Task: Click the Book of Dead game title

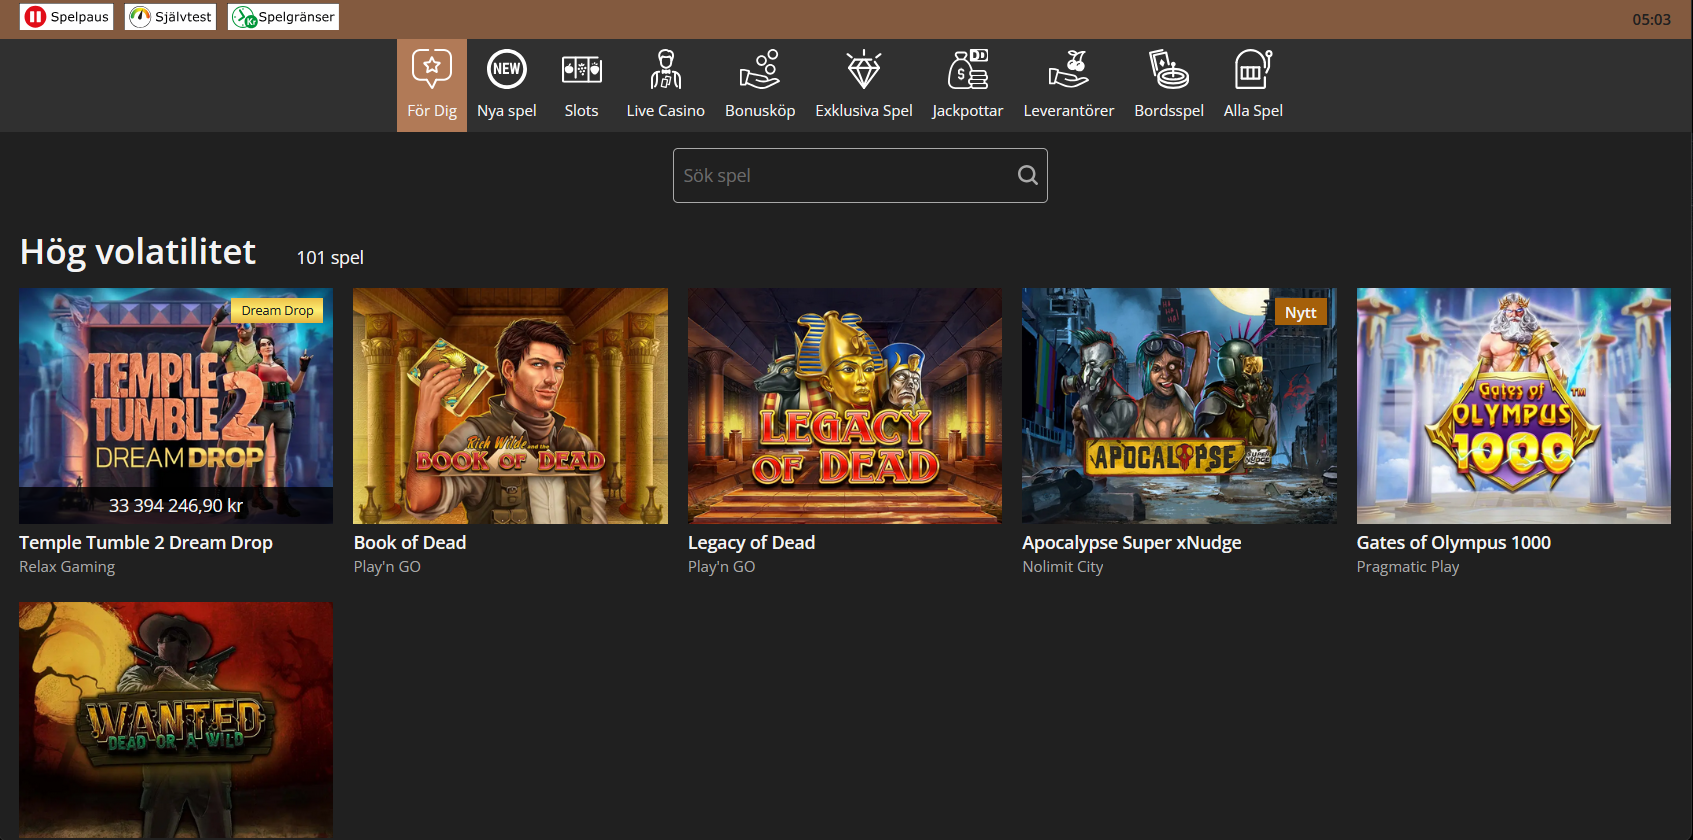Action: (x=410, y=542)
